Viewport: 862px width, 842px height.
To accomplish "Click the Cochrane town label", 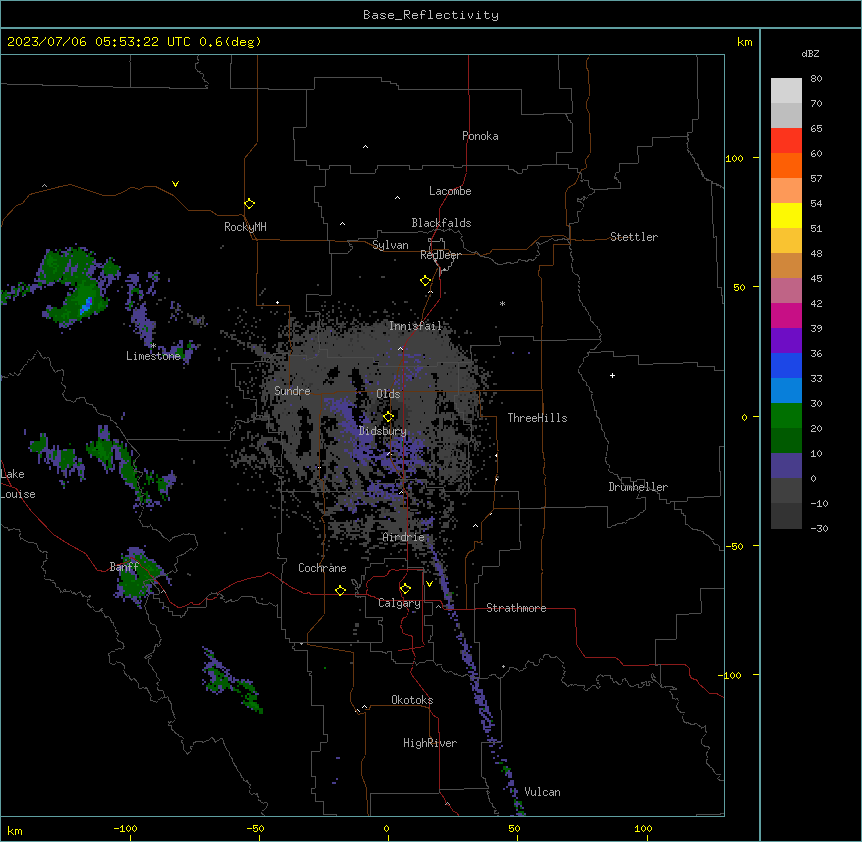I will coord(322,568).
